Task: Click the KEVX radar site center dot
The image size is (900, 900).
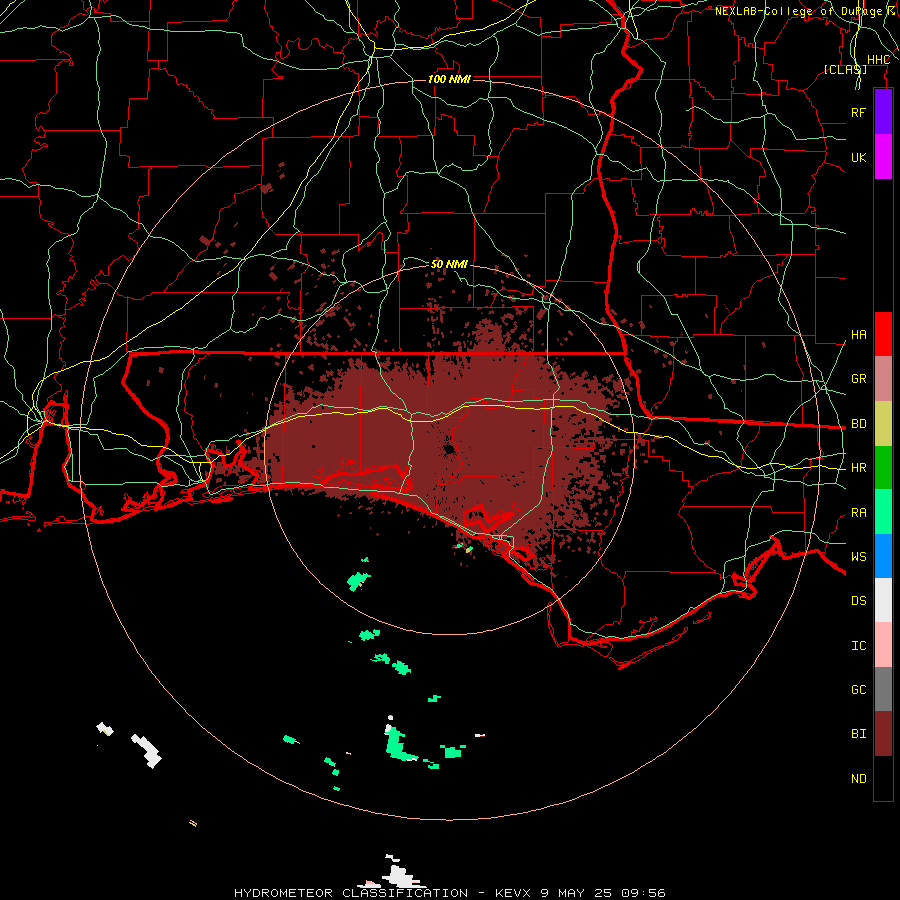Action: (x=449, y=449)
